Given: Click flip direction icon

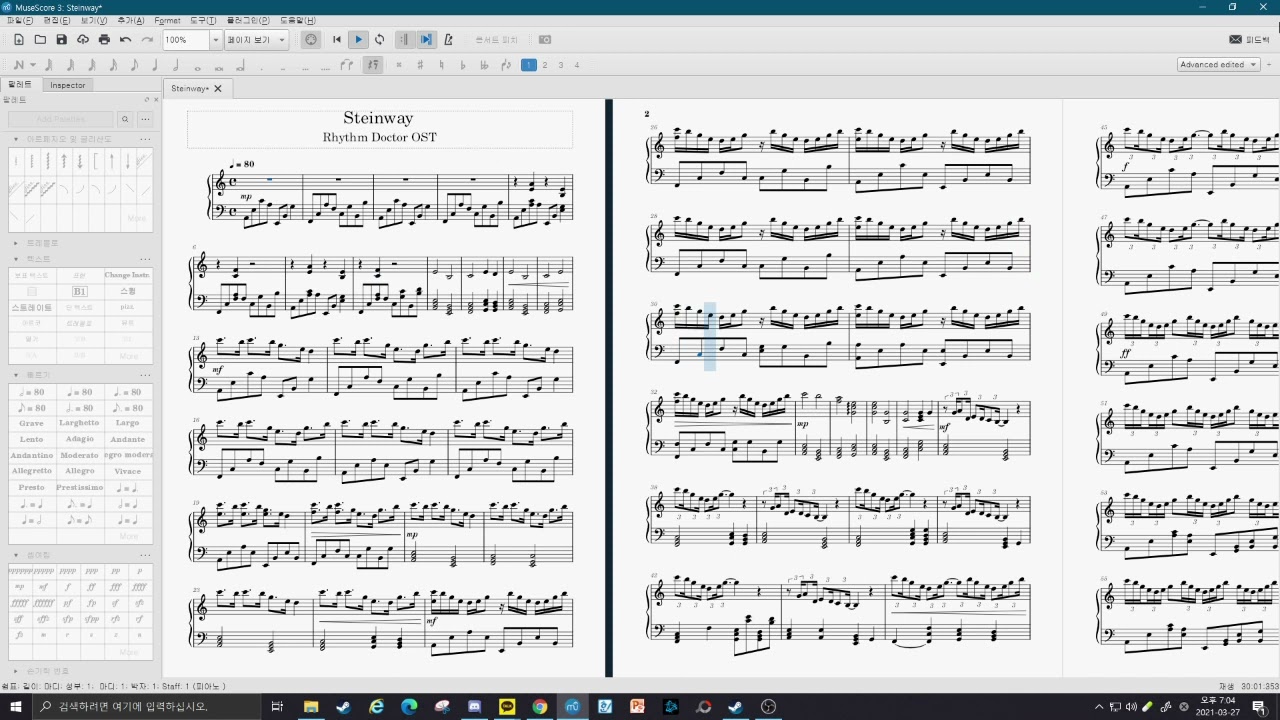Looking at the screenshot, I should [506, 65].
